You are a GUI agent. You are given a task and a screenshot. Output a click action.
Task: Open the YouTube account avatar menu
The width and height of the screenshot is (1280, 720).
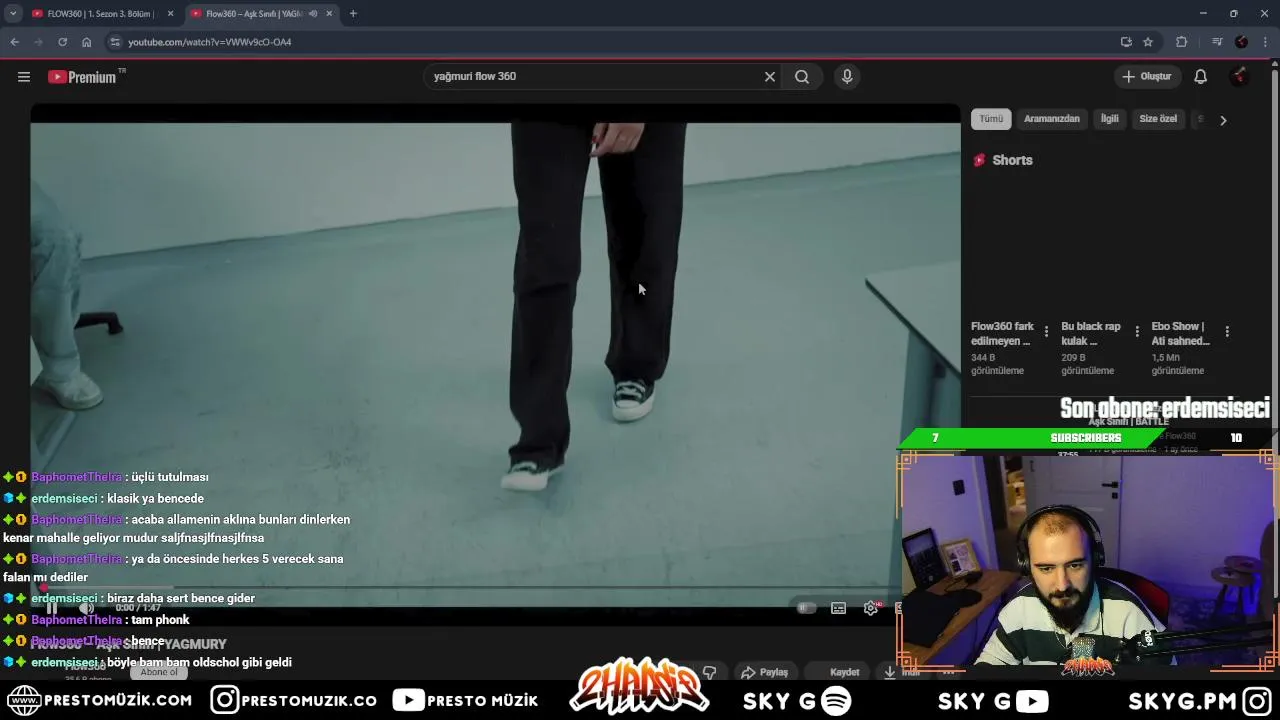(1240, 77)
